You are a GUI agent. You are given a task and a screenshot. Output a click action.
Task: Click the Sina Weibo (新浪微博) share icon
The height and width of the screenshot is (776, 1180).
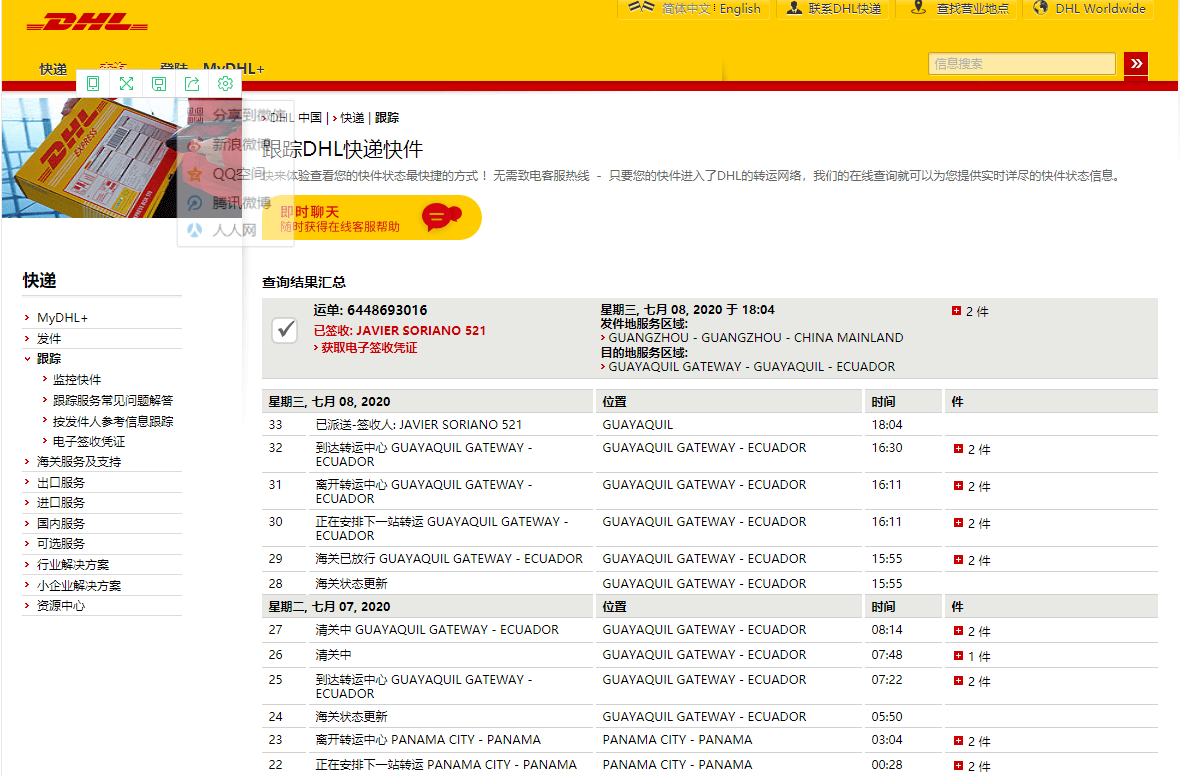195,145
